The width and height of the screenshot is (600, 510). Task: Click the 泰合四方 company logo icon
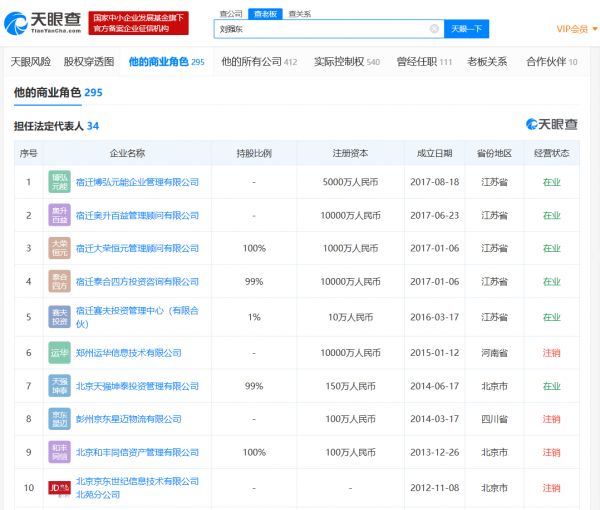(x=59, y=282)
